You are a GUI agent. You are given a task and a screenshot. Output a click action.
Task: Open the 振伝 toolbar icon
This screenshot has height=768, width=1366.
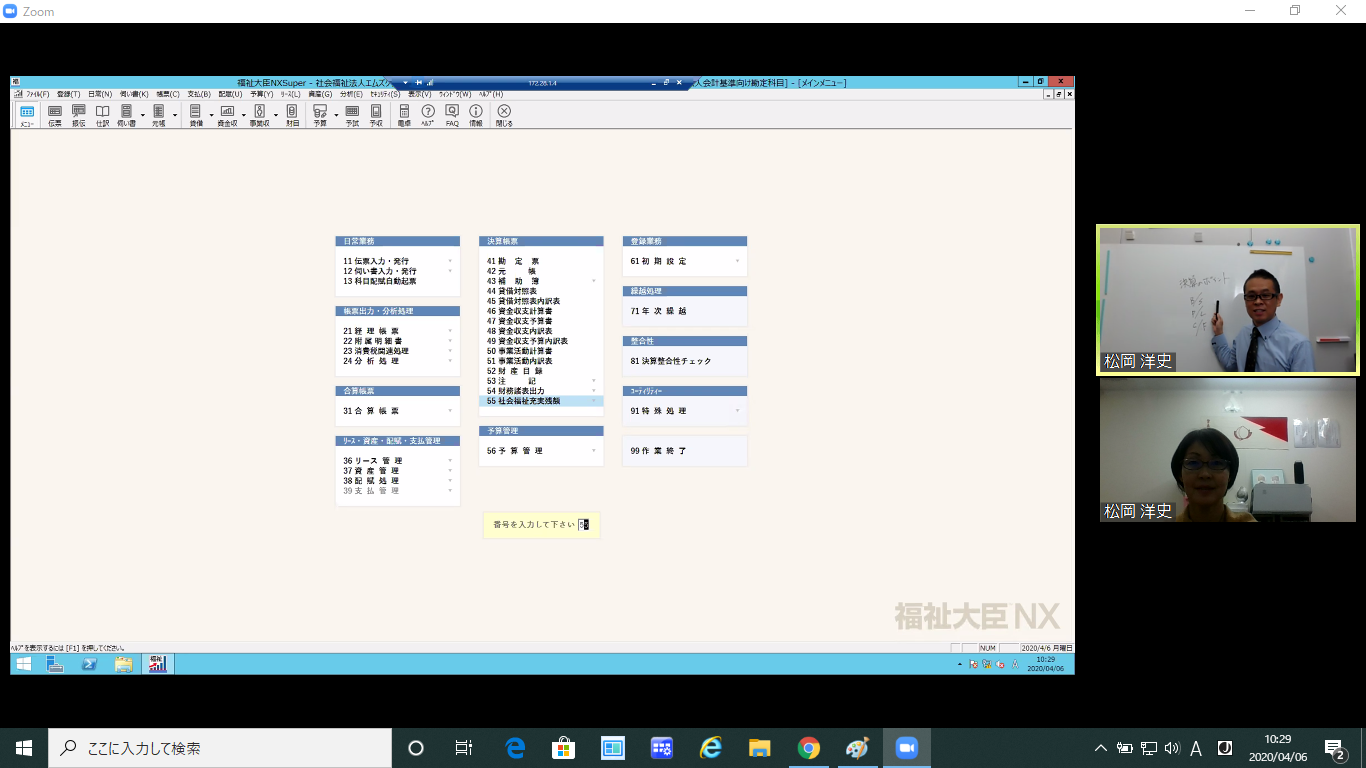click(79, 115)
